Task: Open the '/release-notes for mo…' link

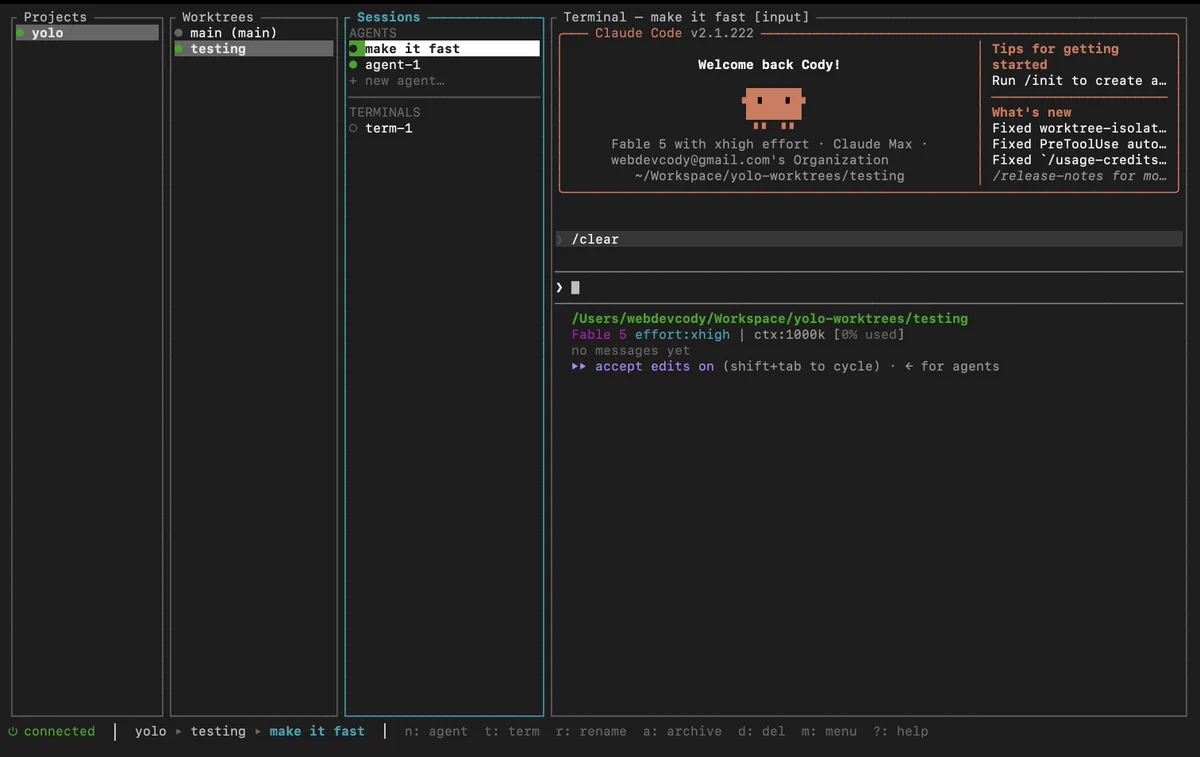Action: click(x=1079, y=176)
